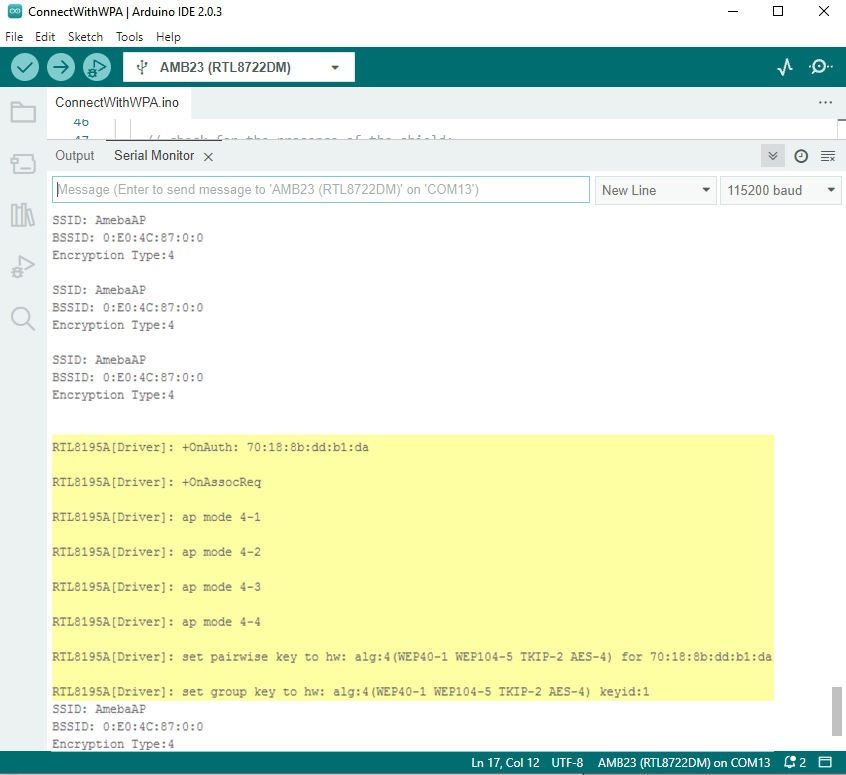Click the +OnAssocReq driver log line
Screen dimensions: 846x775
pyautogui.click(x=156, y=482)
